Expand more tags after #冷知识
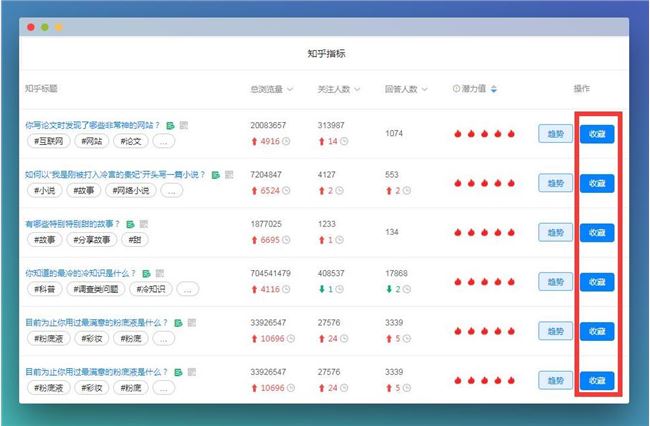650x426 pixels. 187,289
